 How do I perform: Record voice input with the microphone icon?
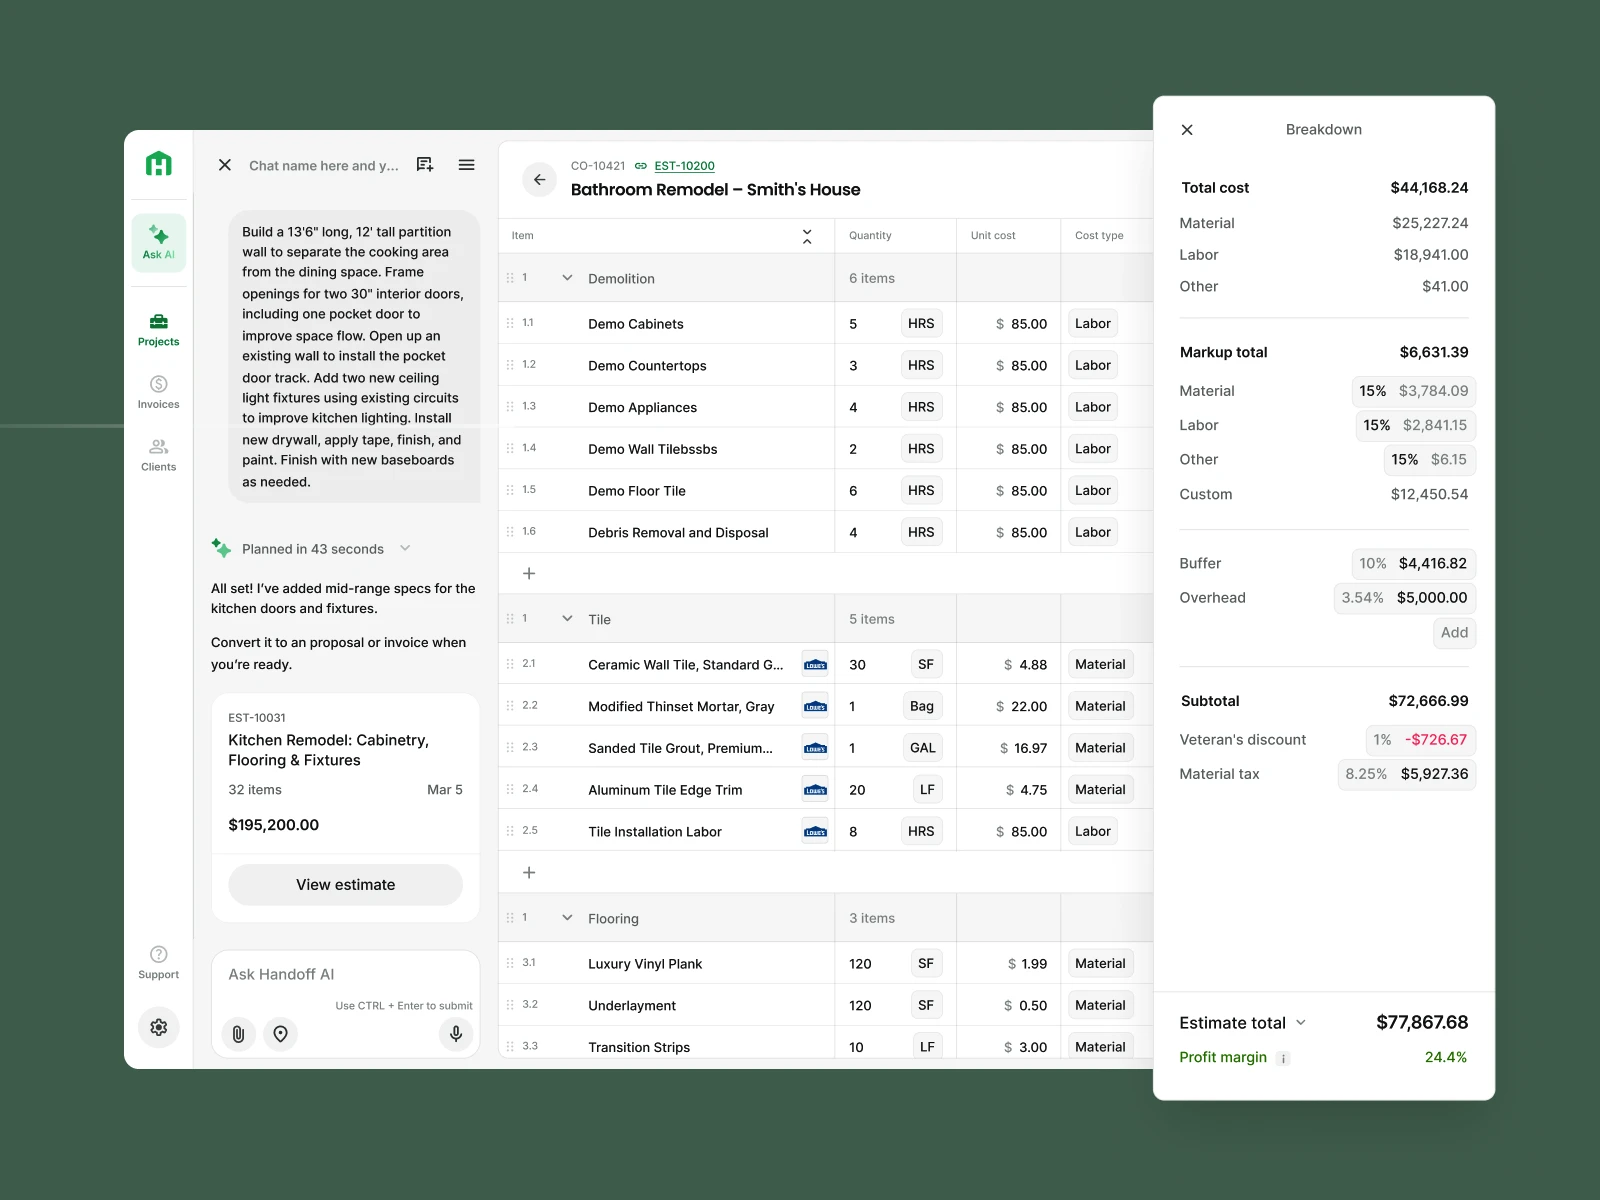coord(456,1034)
